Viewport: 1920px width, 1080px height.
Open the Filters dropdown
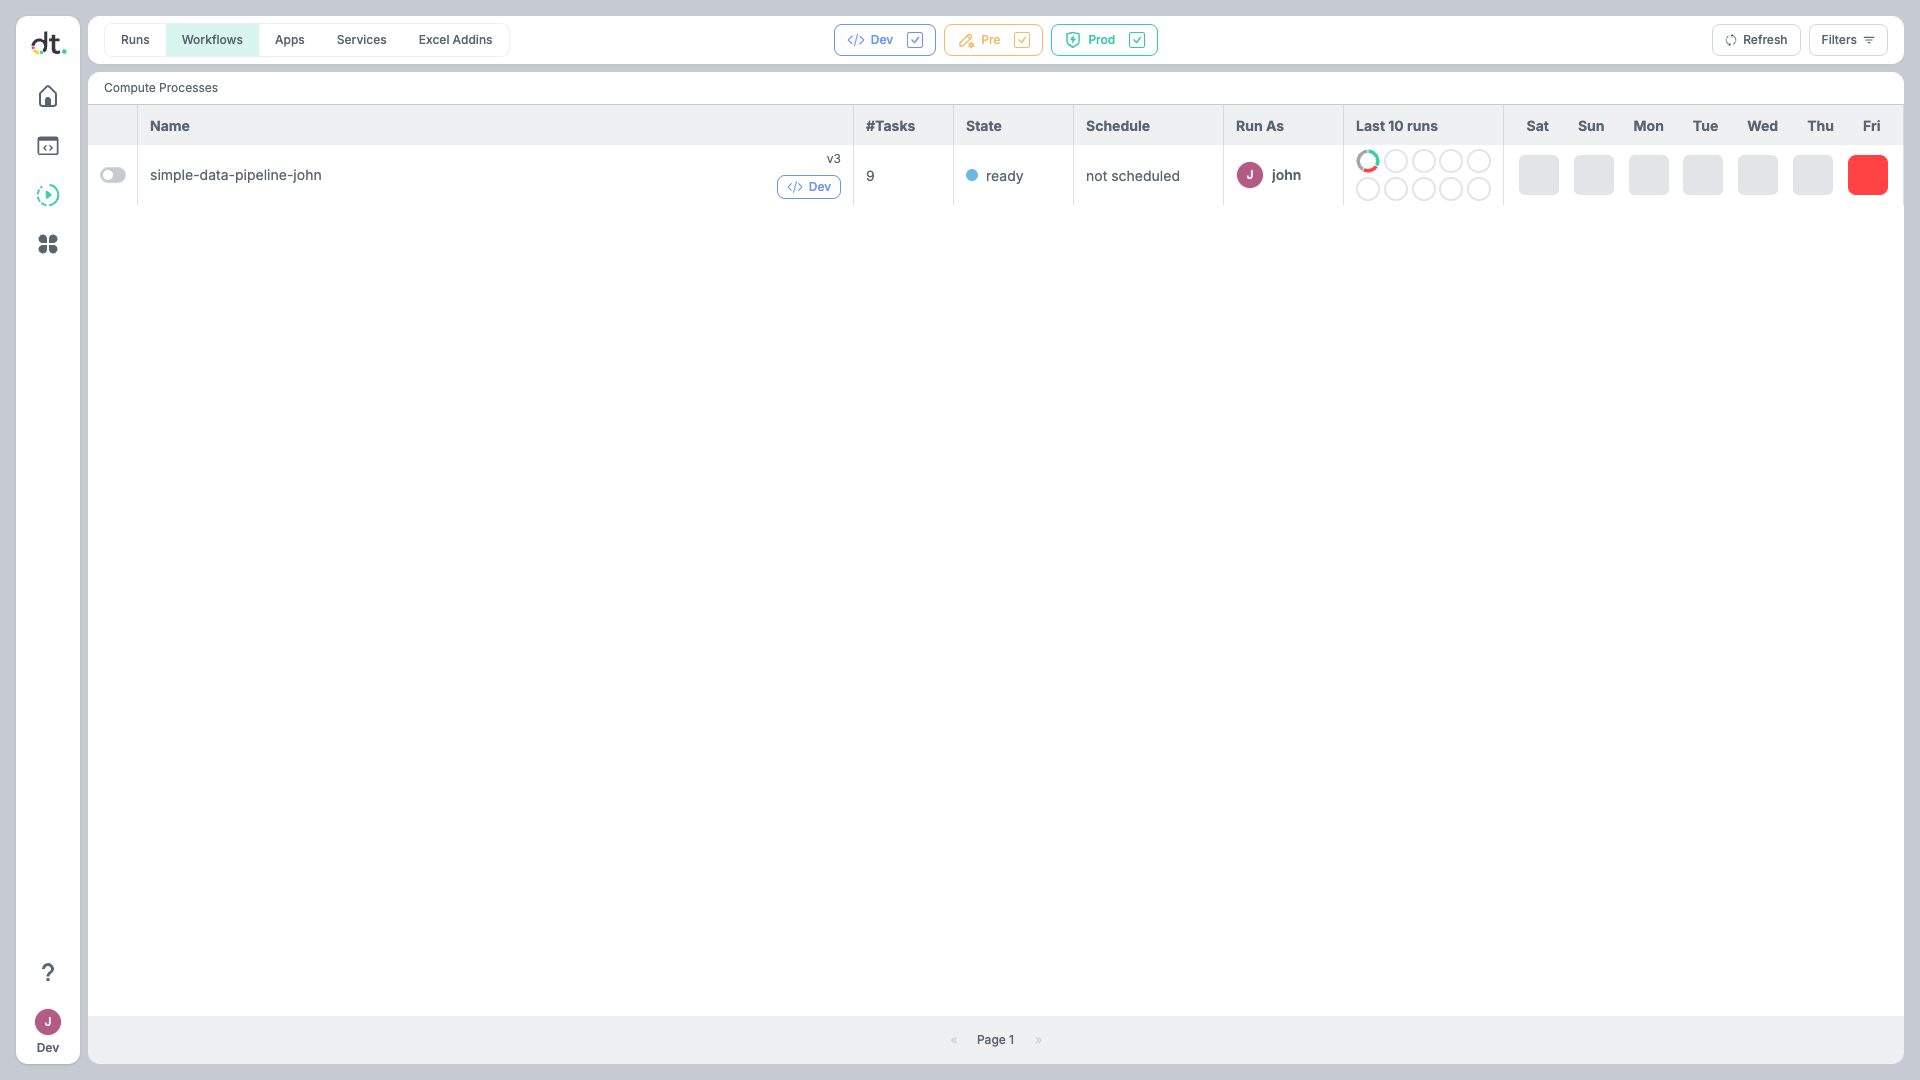click(x=1846, y=40)
